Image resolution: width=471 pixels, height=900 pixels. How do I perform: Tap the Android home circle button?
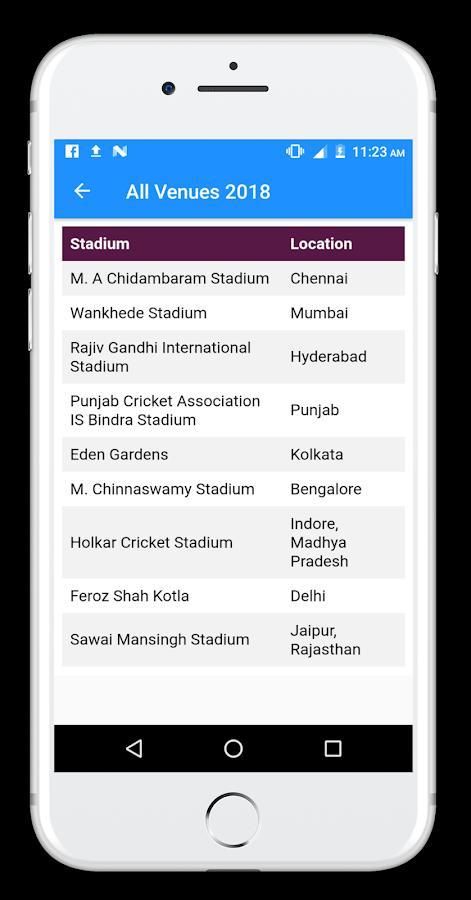point(233,748)
